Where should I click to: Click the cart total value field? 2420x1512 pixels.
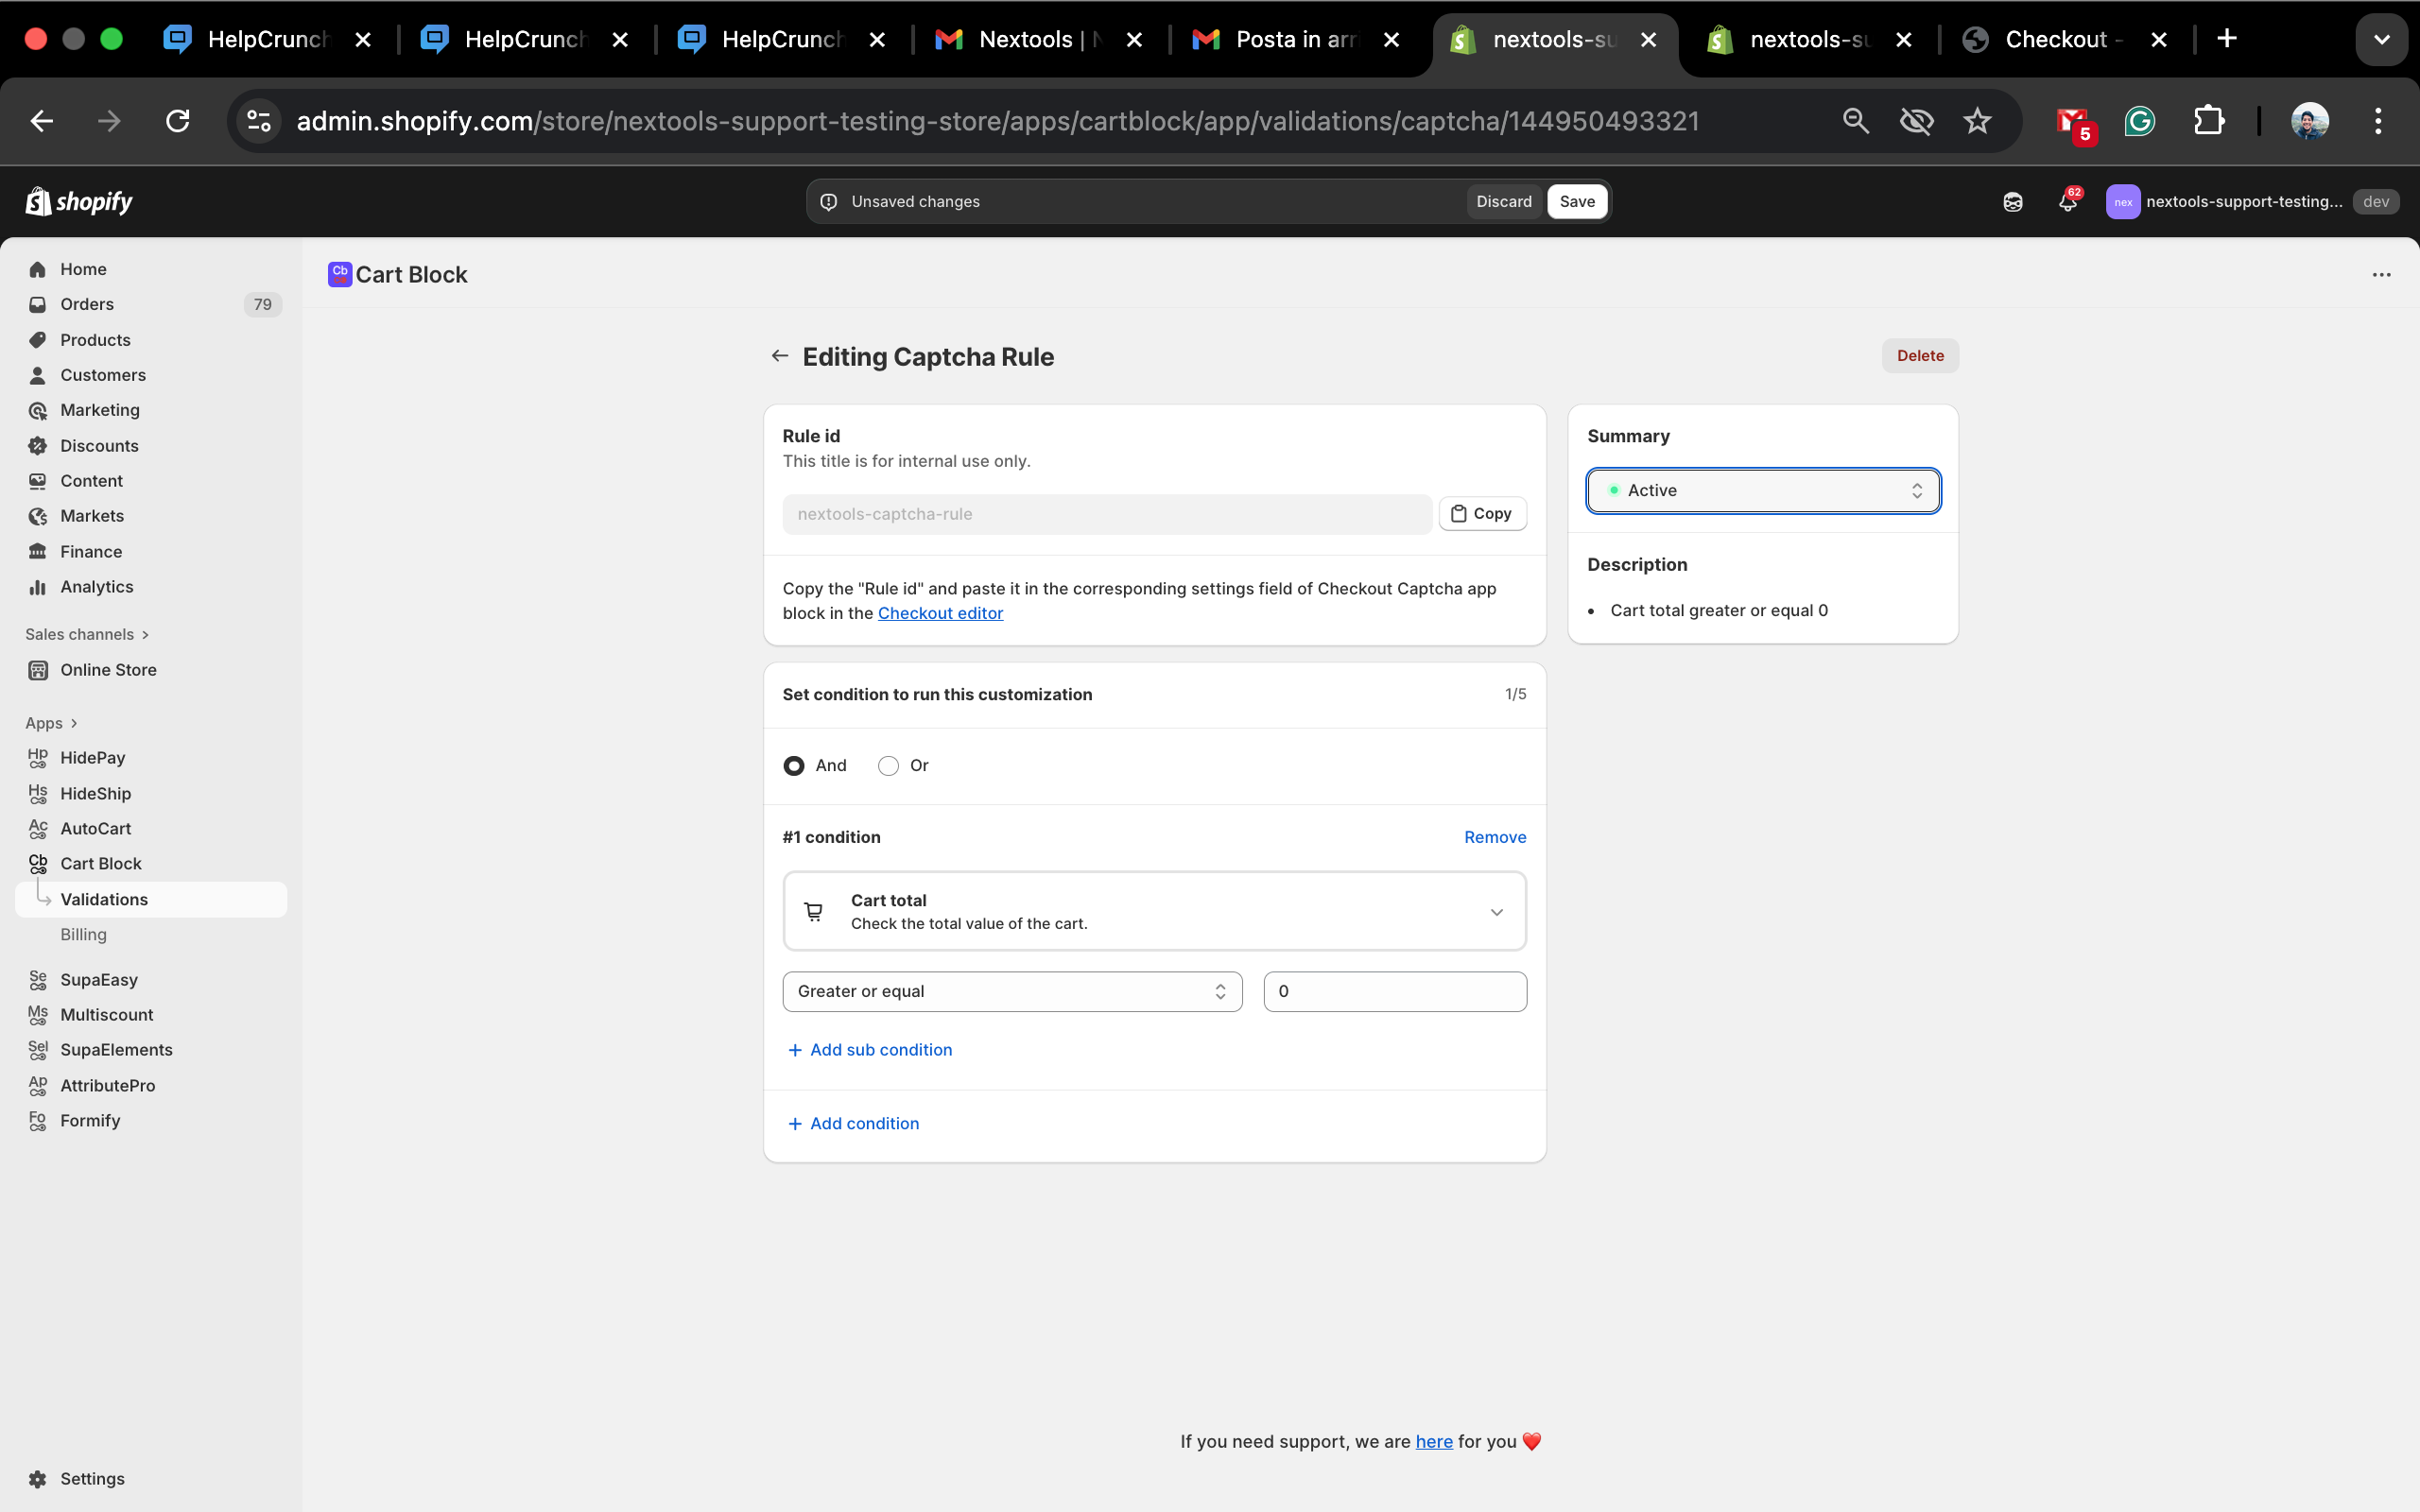(1394, 991)
